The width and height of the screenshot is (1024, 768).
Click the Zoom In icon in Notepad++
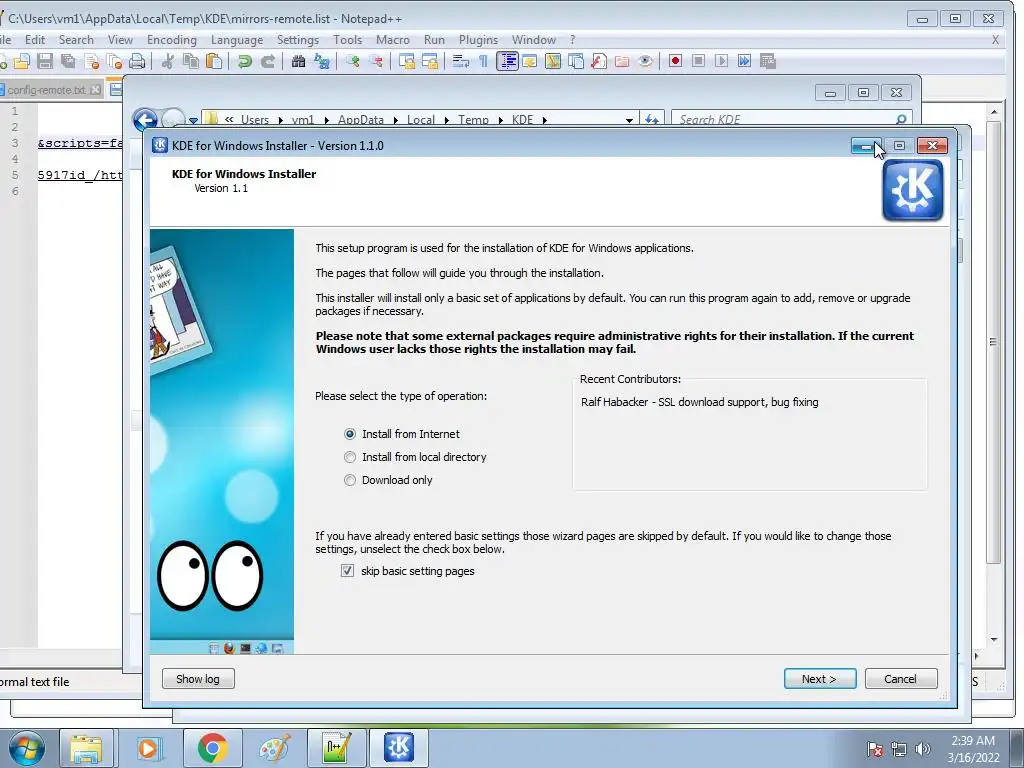click(353, 61)
